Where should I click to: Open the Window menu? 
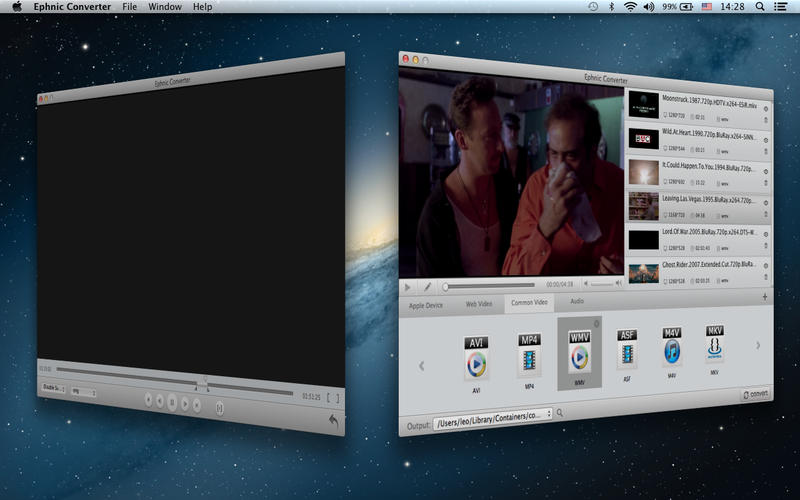165,7
